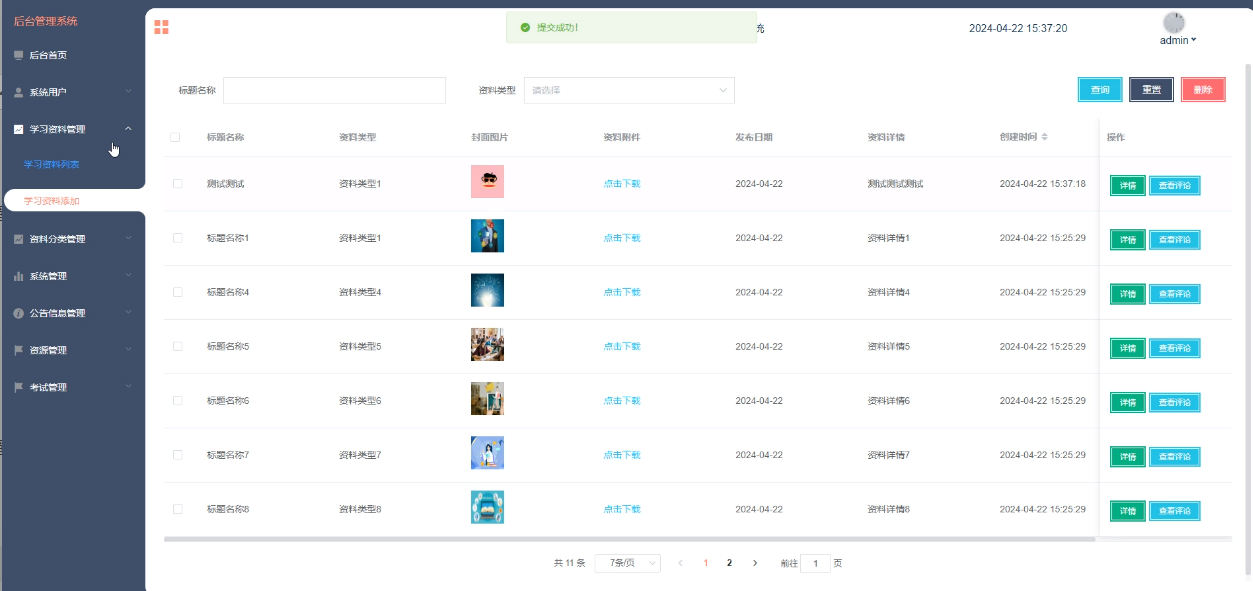Click 详情 for row 测试测试

tap(1128, 185)
